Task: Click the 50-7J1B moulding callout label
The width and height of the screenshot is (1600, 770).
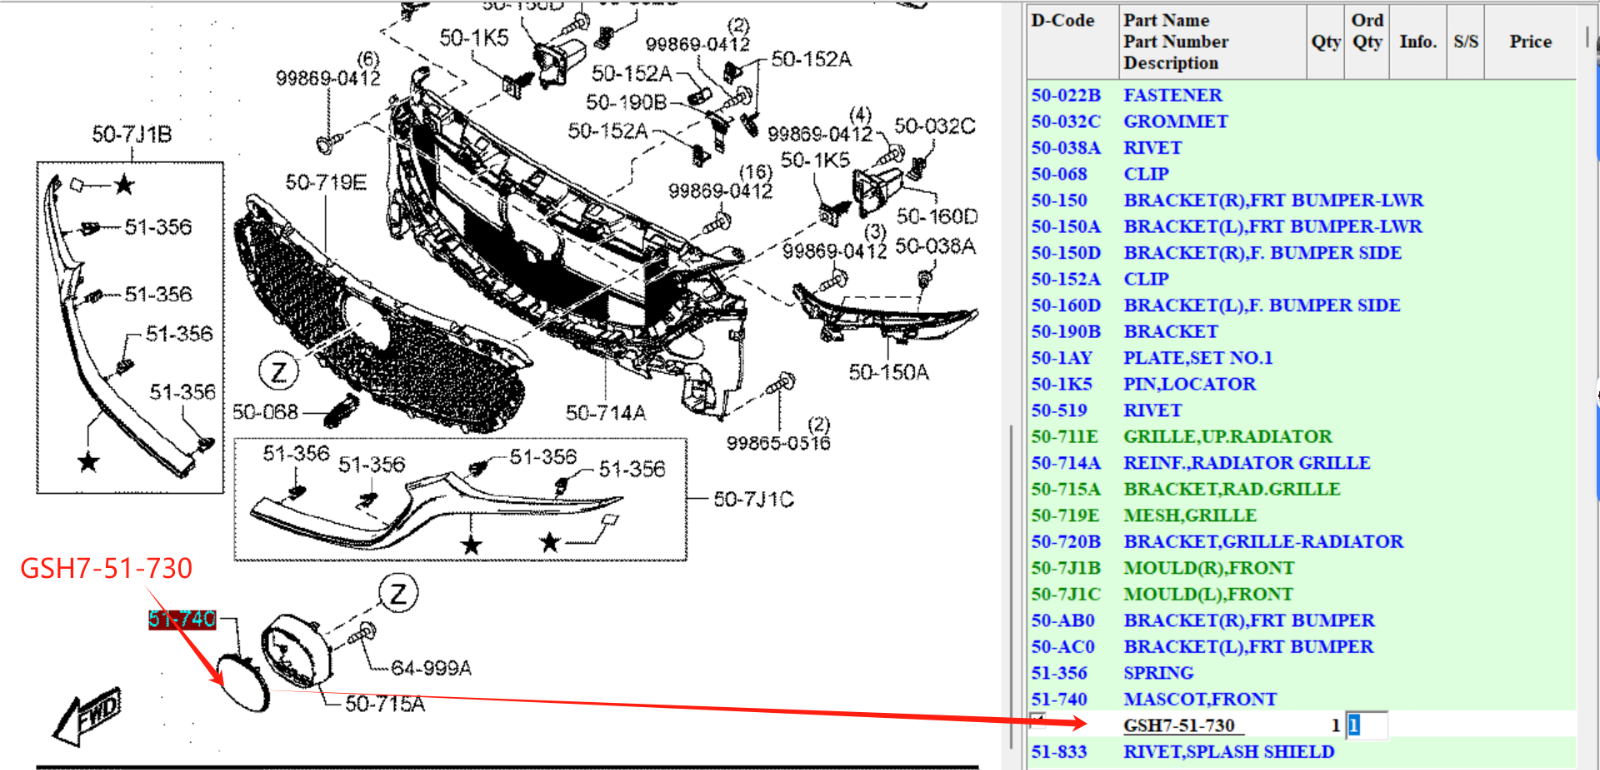Action: pyautogui.click(x=131, y=134)
